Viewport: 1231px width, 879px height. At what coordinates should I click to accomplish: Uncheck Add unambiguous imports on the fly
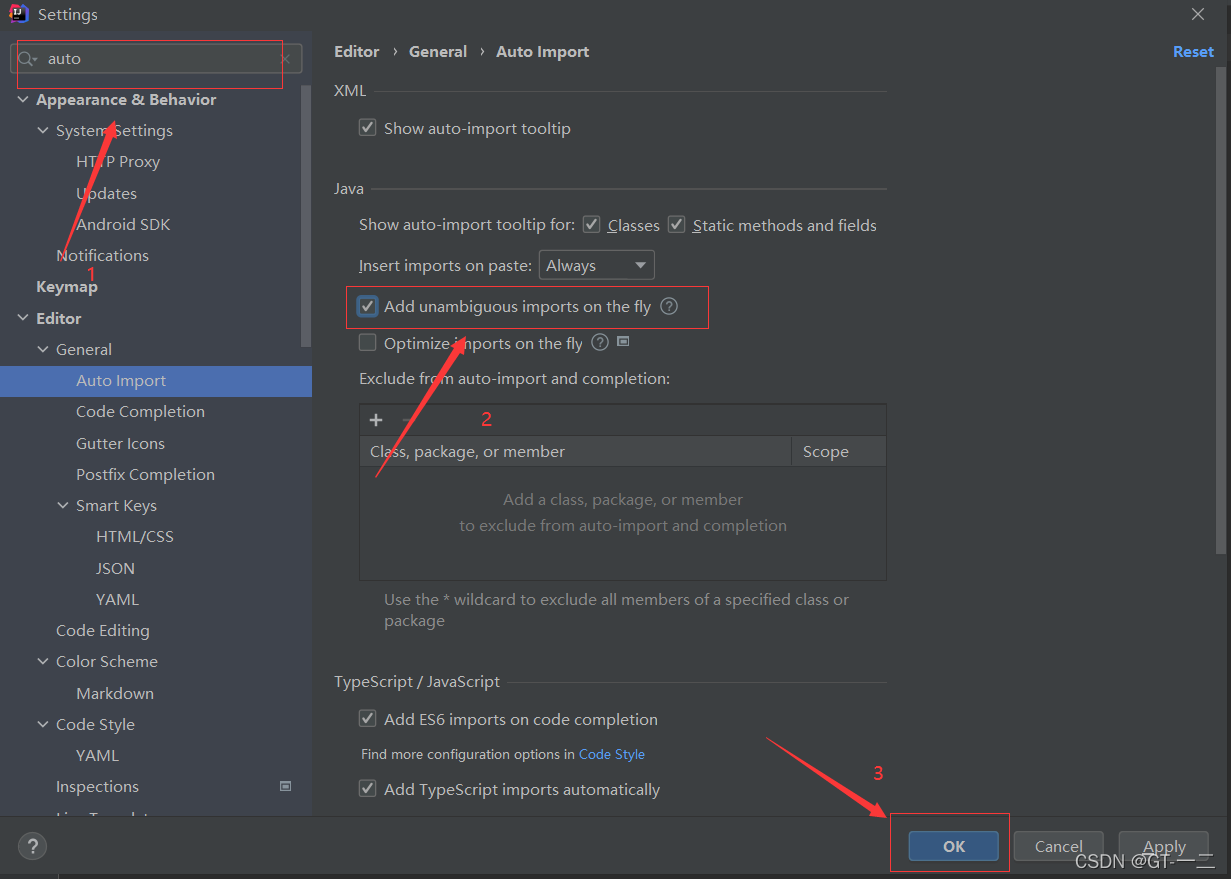click(368, 306)
